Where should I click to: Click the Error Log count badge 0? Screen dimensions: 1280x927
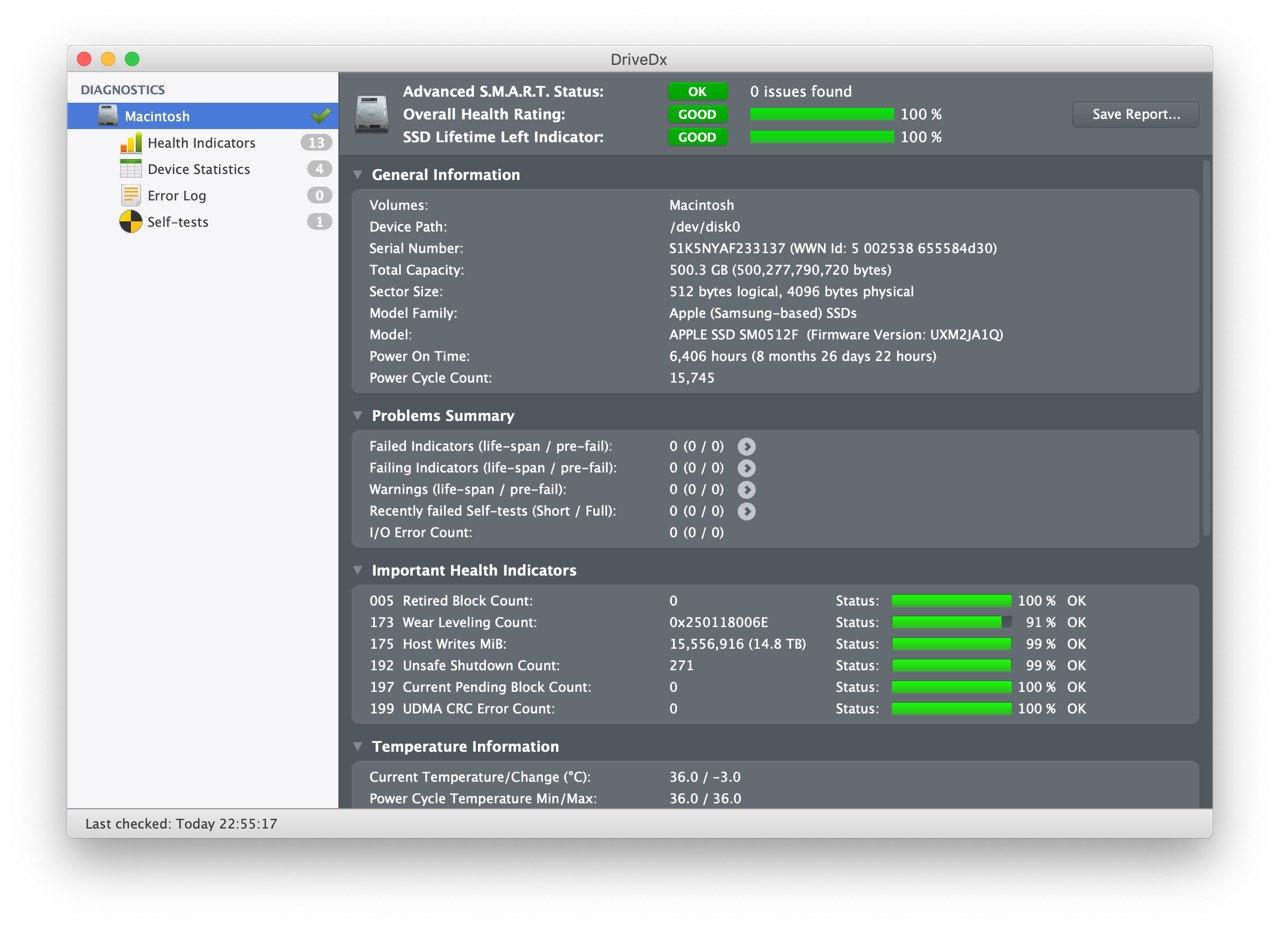(x=319, y=195)
